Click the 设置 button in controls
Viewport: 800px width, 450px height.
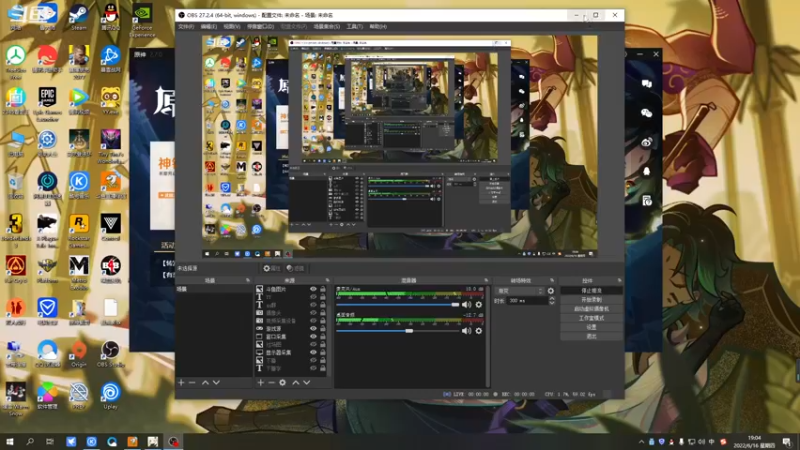(x=591, y=327)
